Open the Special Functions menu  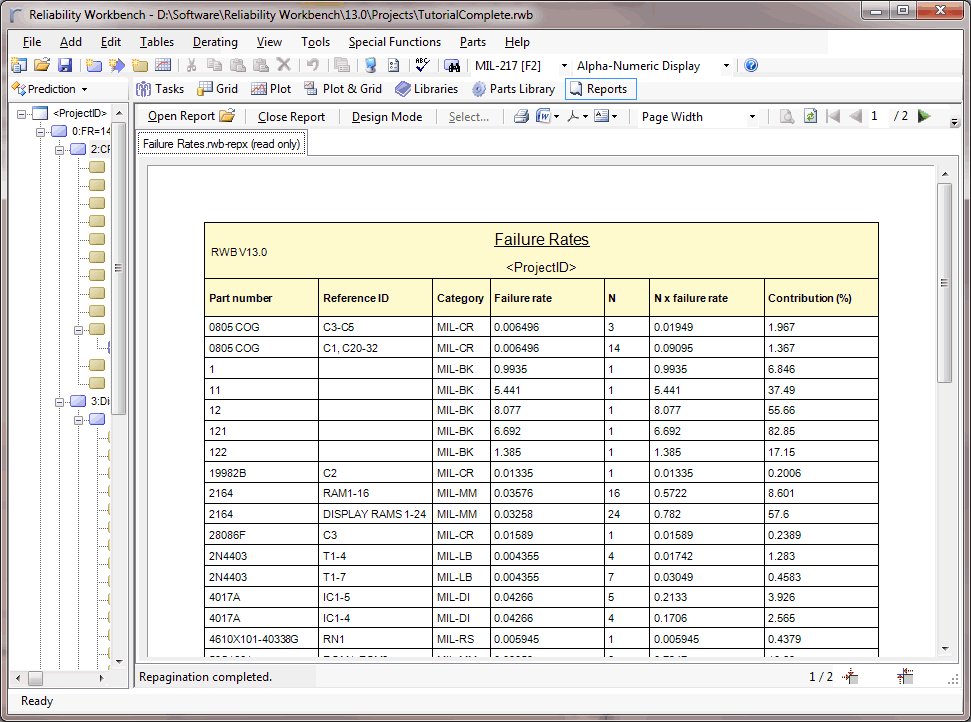(x=394, y=42)
